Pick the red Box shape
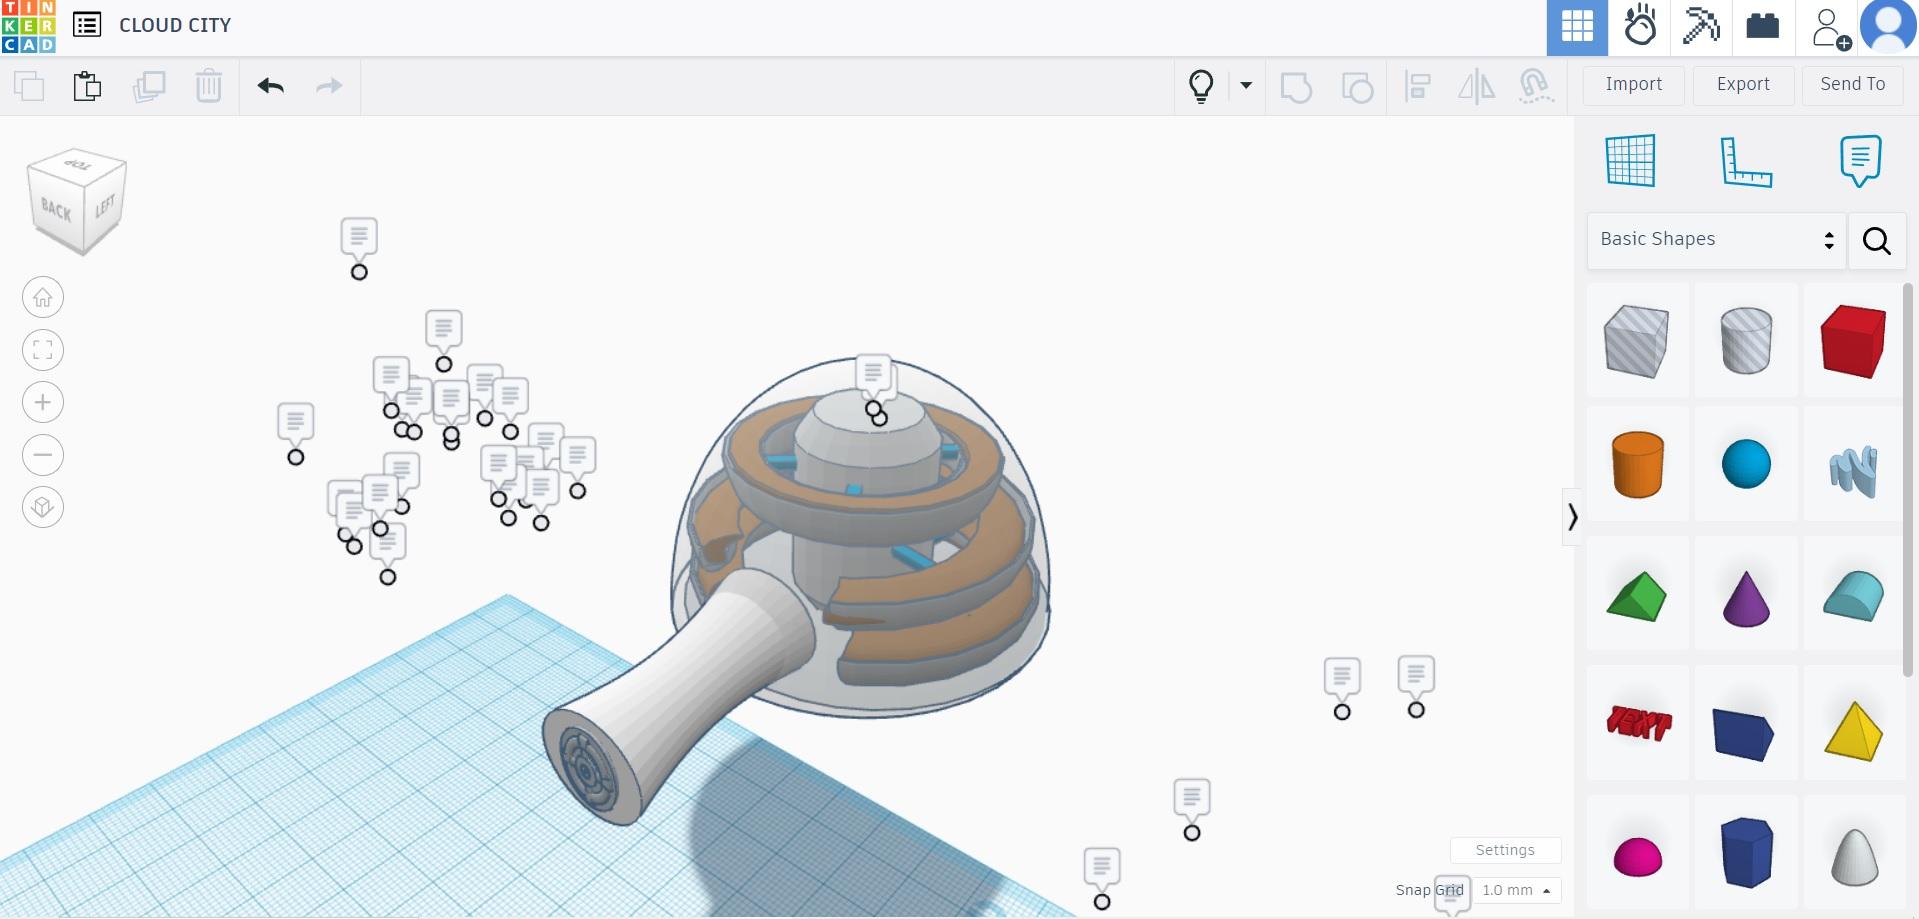The height and width of the screenshot is (919, 1919). [x=1853, y=341]
